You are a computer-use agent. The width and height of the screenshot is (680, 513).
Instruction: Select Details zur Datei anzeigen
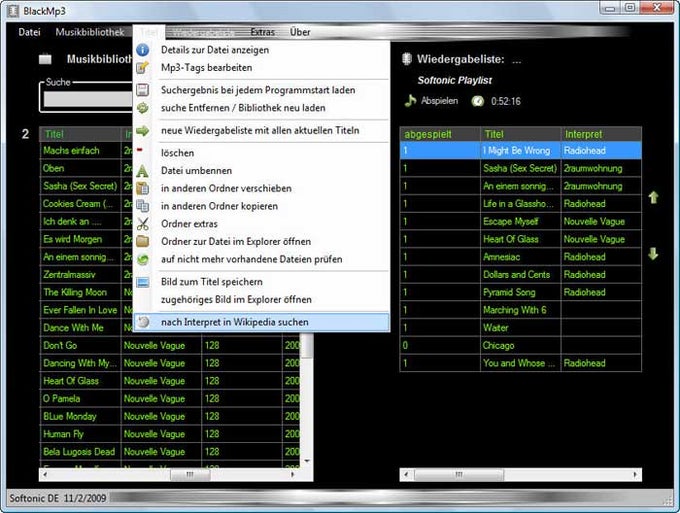pyautogui.click(x=262, y=50)
